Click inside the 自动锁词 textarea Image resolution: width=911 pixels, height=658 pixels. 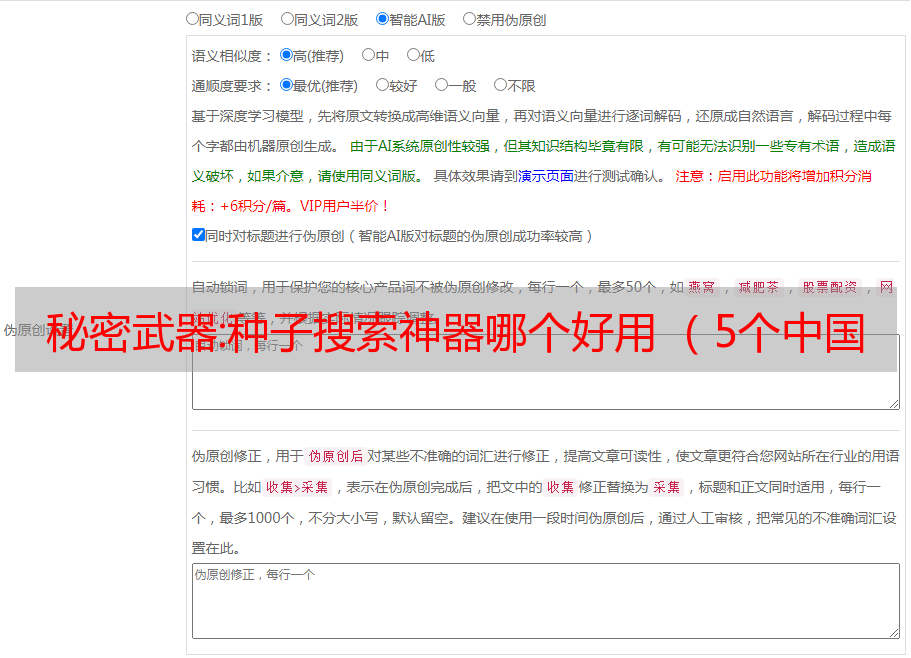[546, 372]
